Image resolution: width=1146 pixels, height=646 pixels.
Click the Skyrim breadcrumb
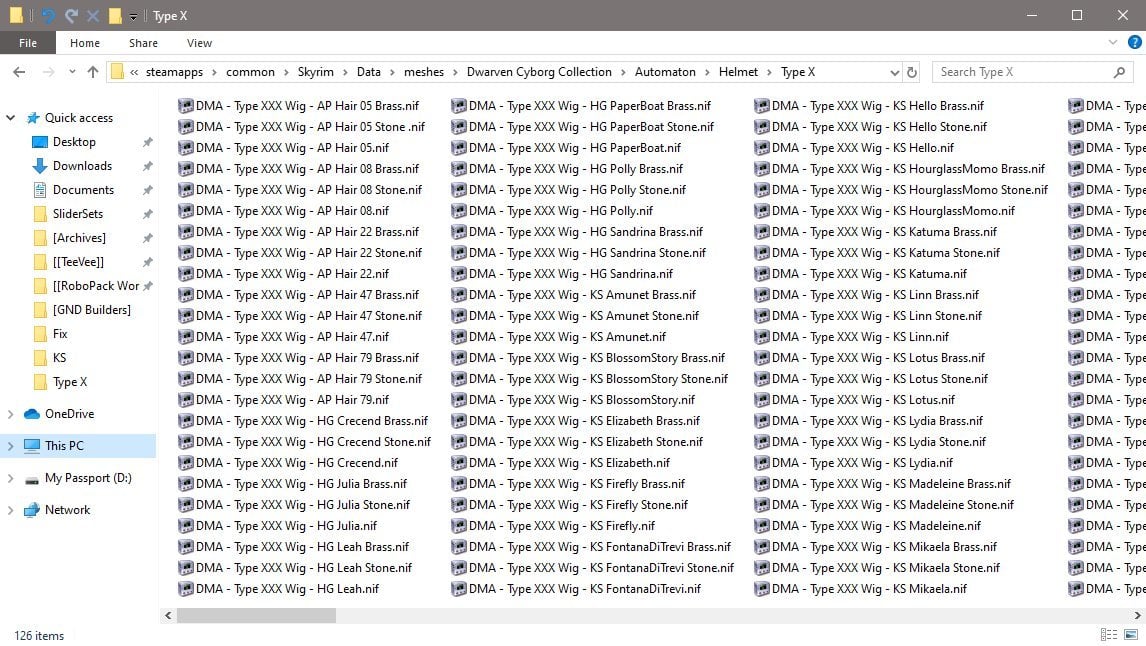coord(316,72)
